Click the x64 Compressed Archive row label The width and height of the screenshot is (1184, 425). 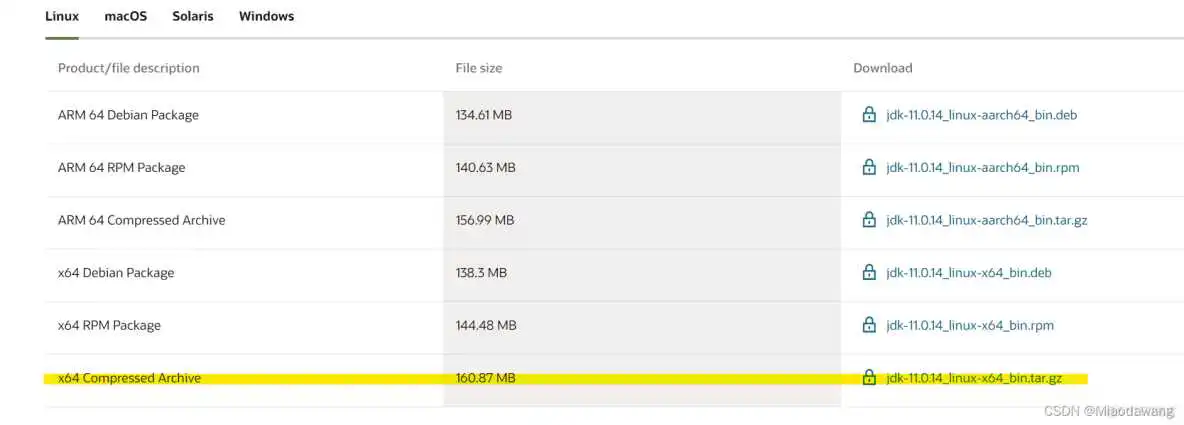[129, 378]
